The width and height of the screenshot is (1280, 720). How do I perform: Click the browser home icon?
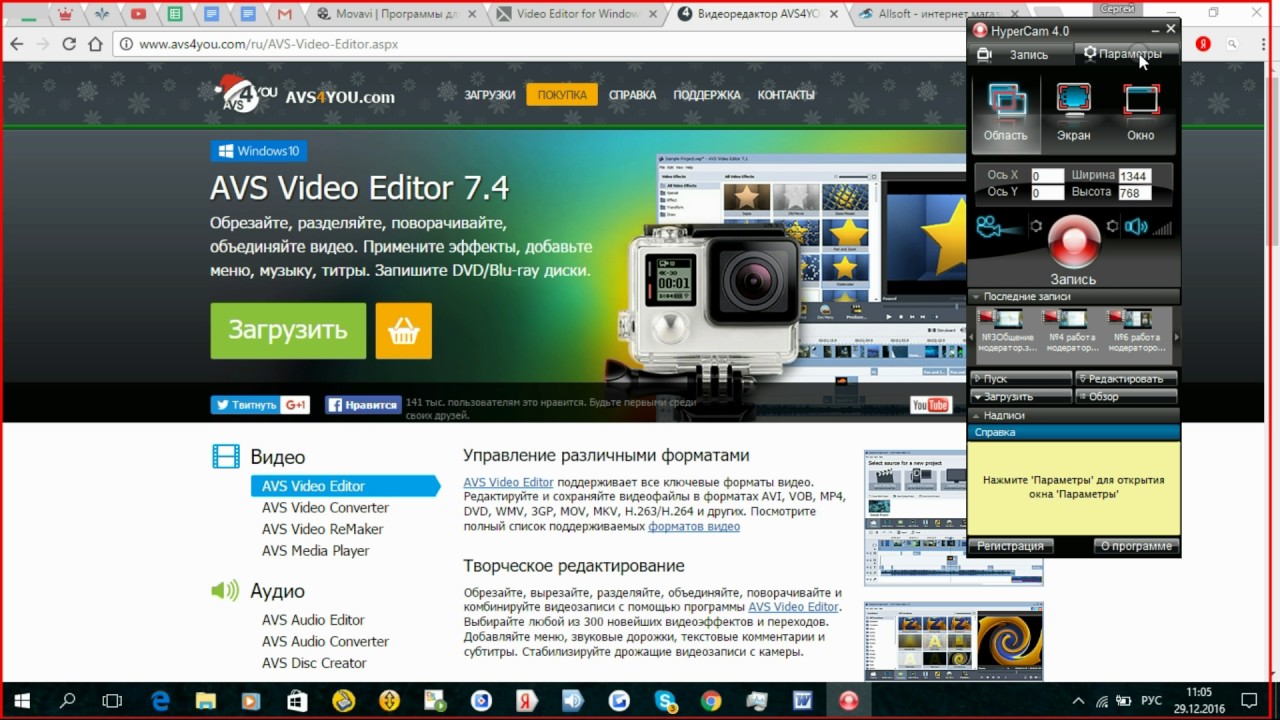coord(95,44)
